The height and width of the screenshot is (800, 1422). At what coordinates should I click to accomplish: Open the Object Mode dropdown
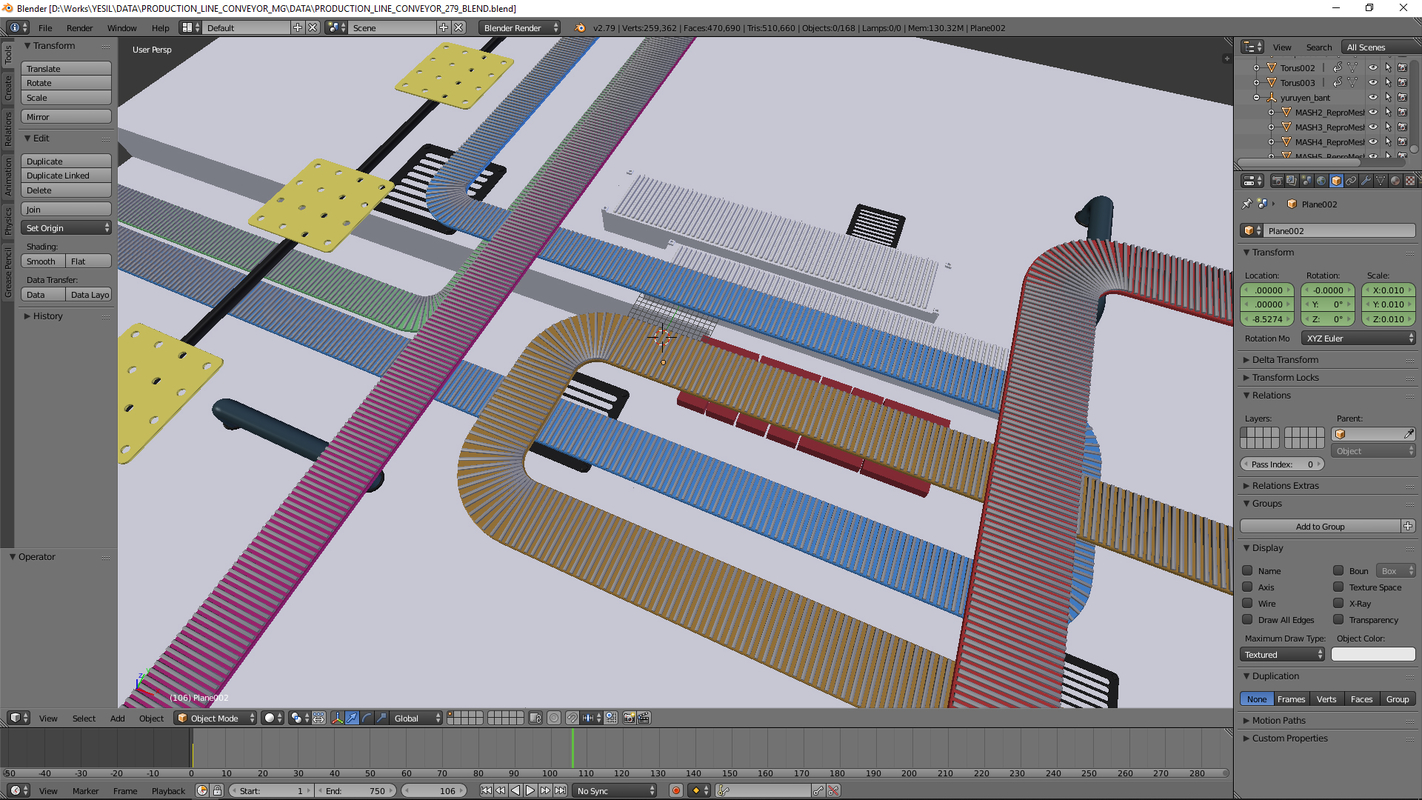click(x=216, y=718)
